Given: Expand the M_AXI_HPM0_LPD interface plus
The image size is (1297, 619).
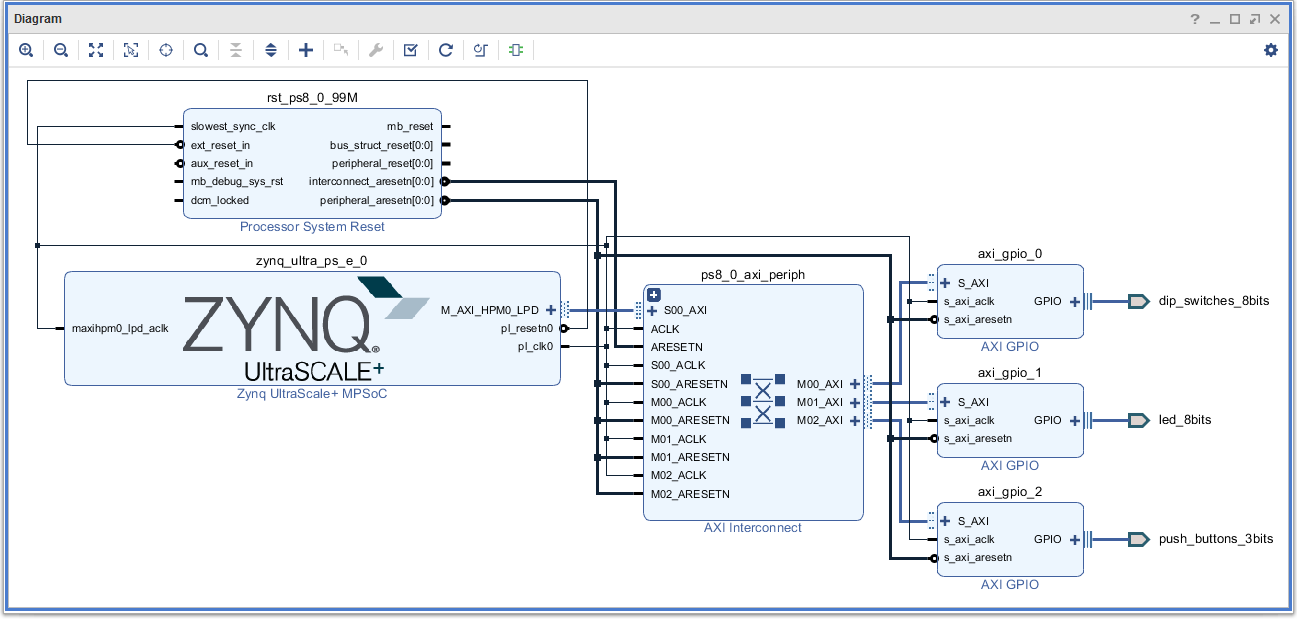Looking at the screenshot, I should (551, 310).
